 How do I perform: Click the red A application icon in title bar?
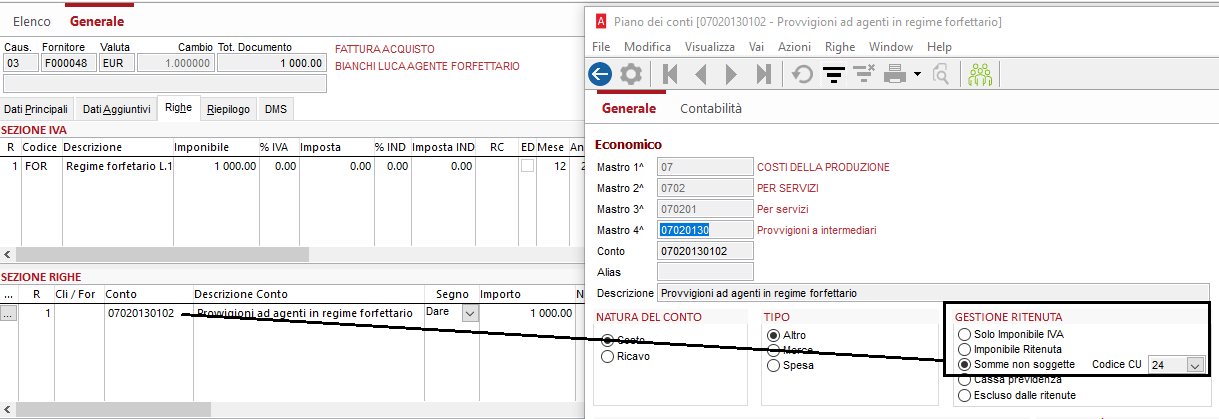pos(600,21)
